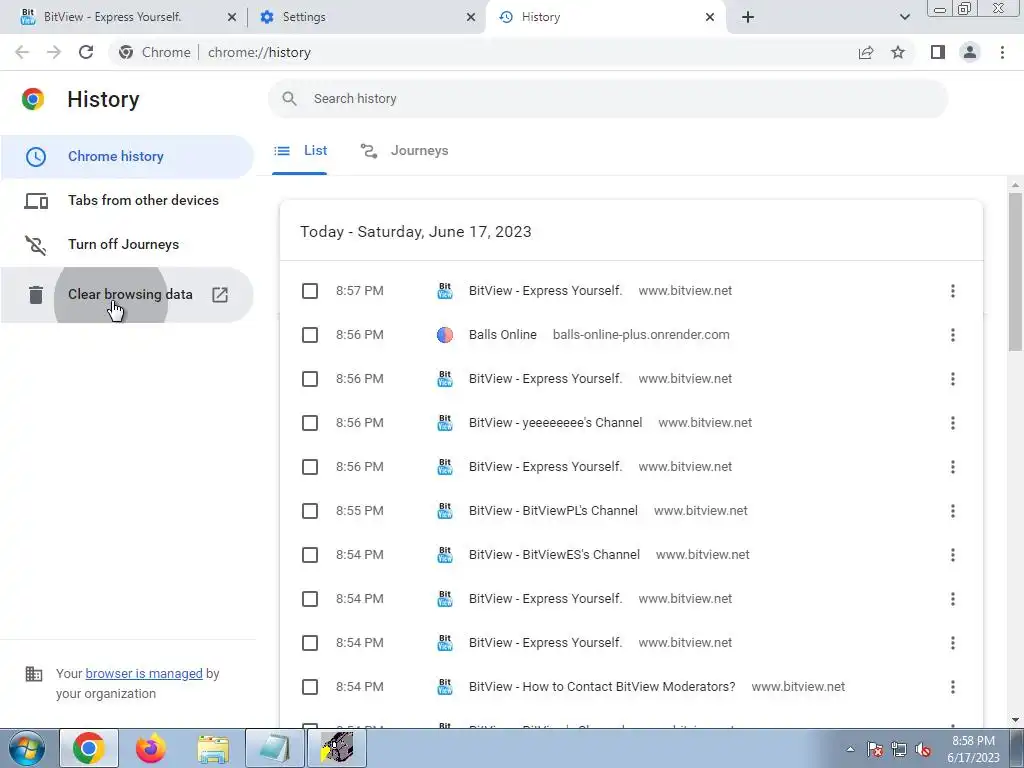Open actions menu for BitViewES's Channel entry
Screen dimensions: 1024x768
pyautogui.click(x=953, y=555)
